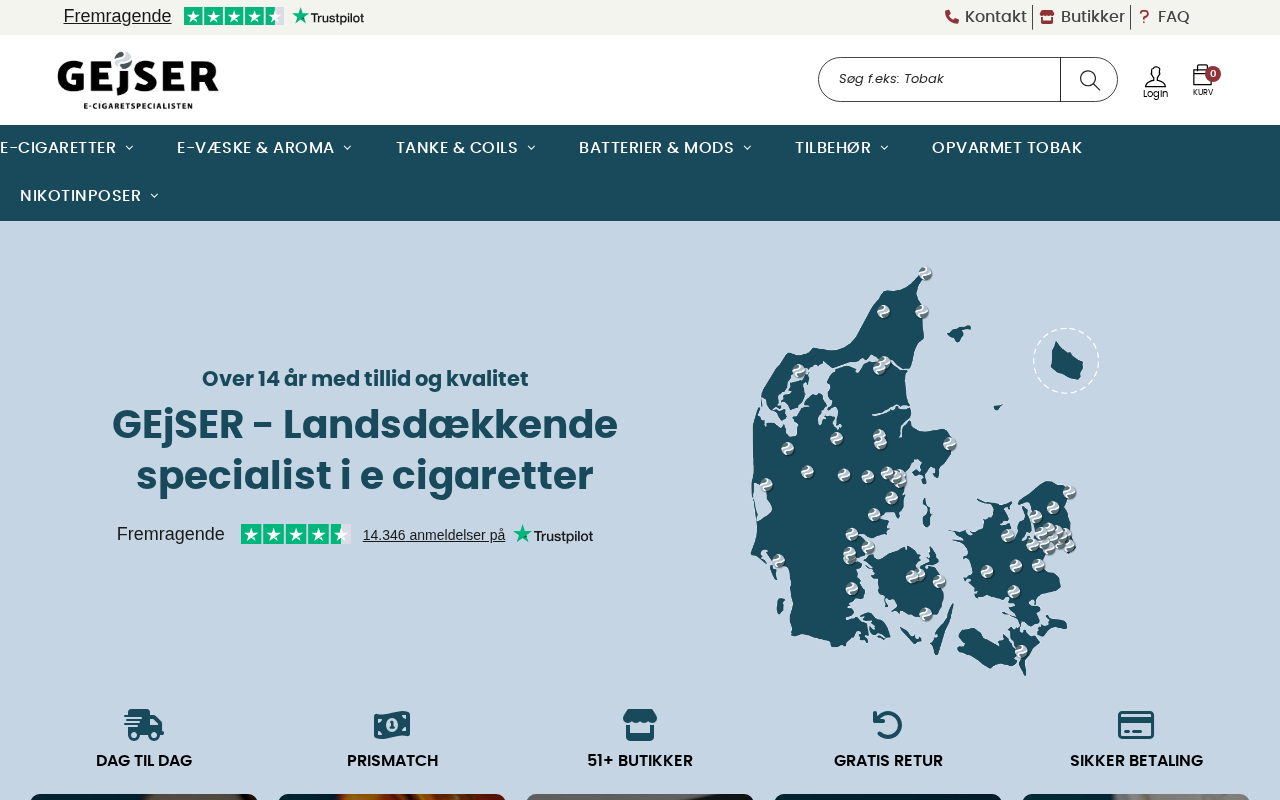Click the delivery truck Dag til dag icon

click(144, 725)
